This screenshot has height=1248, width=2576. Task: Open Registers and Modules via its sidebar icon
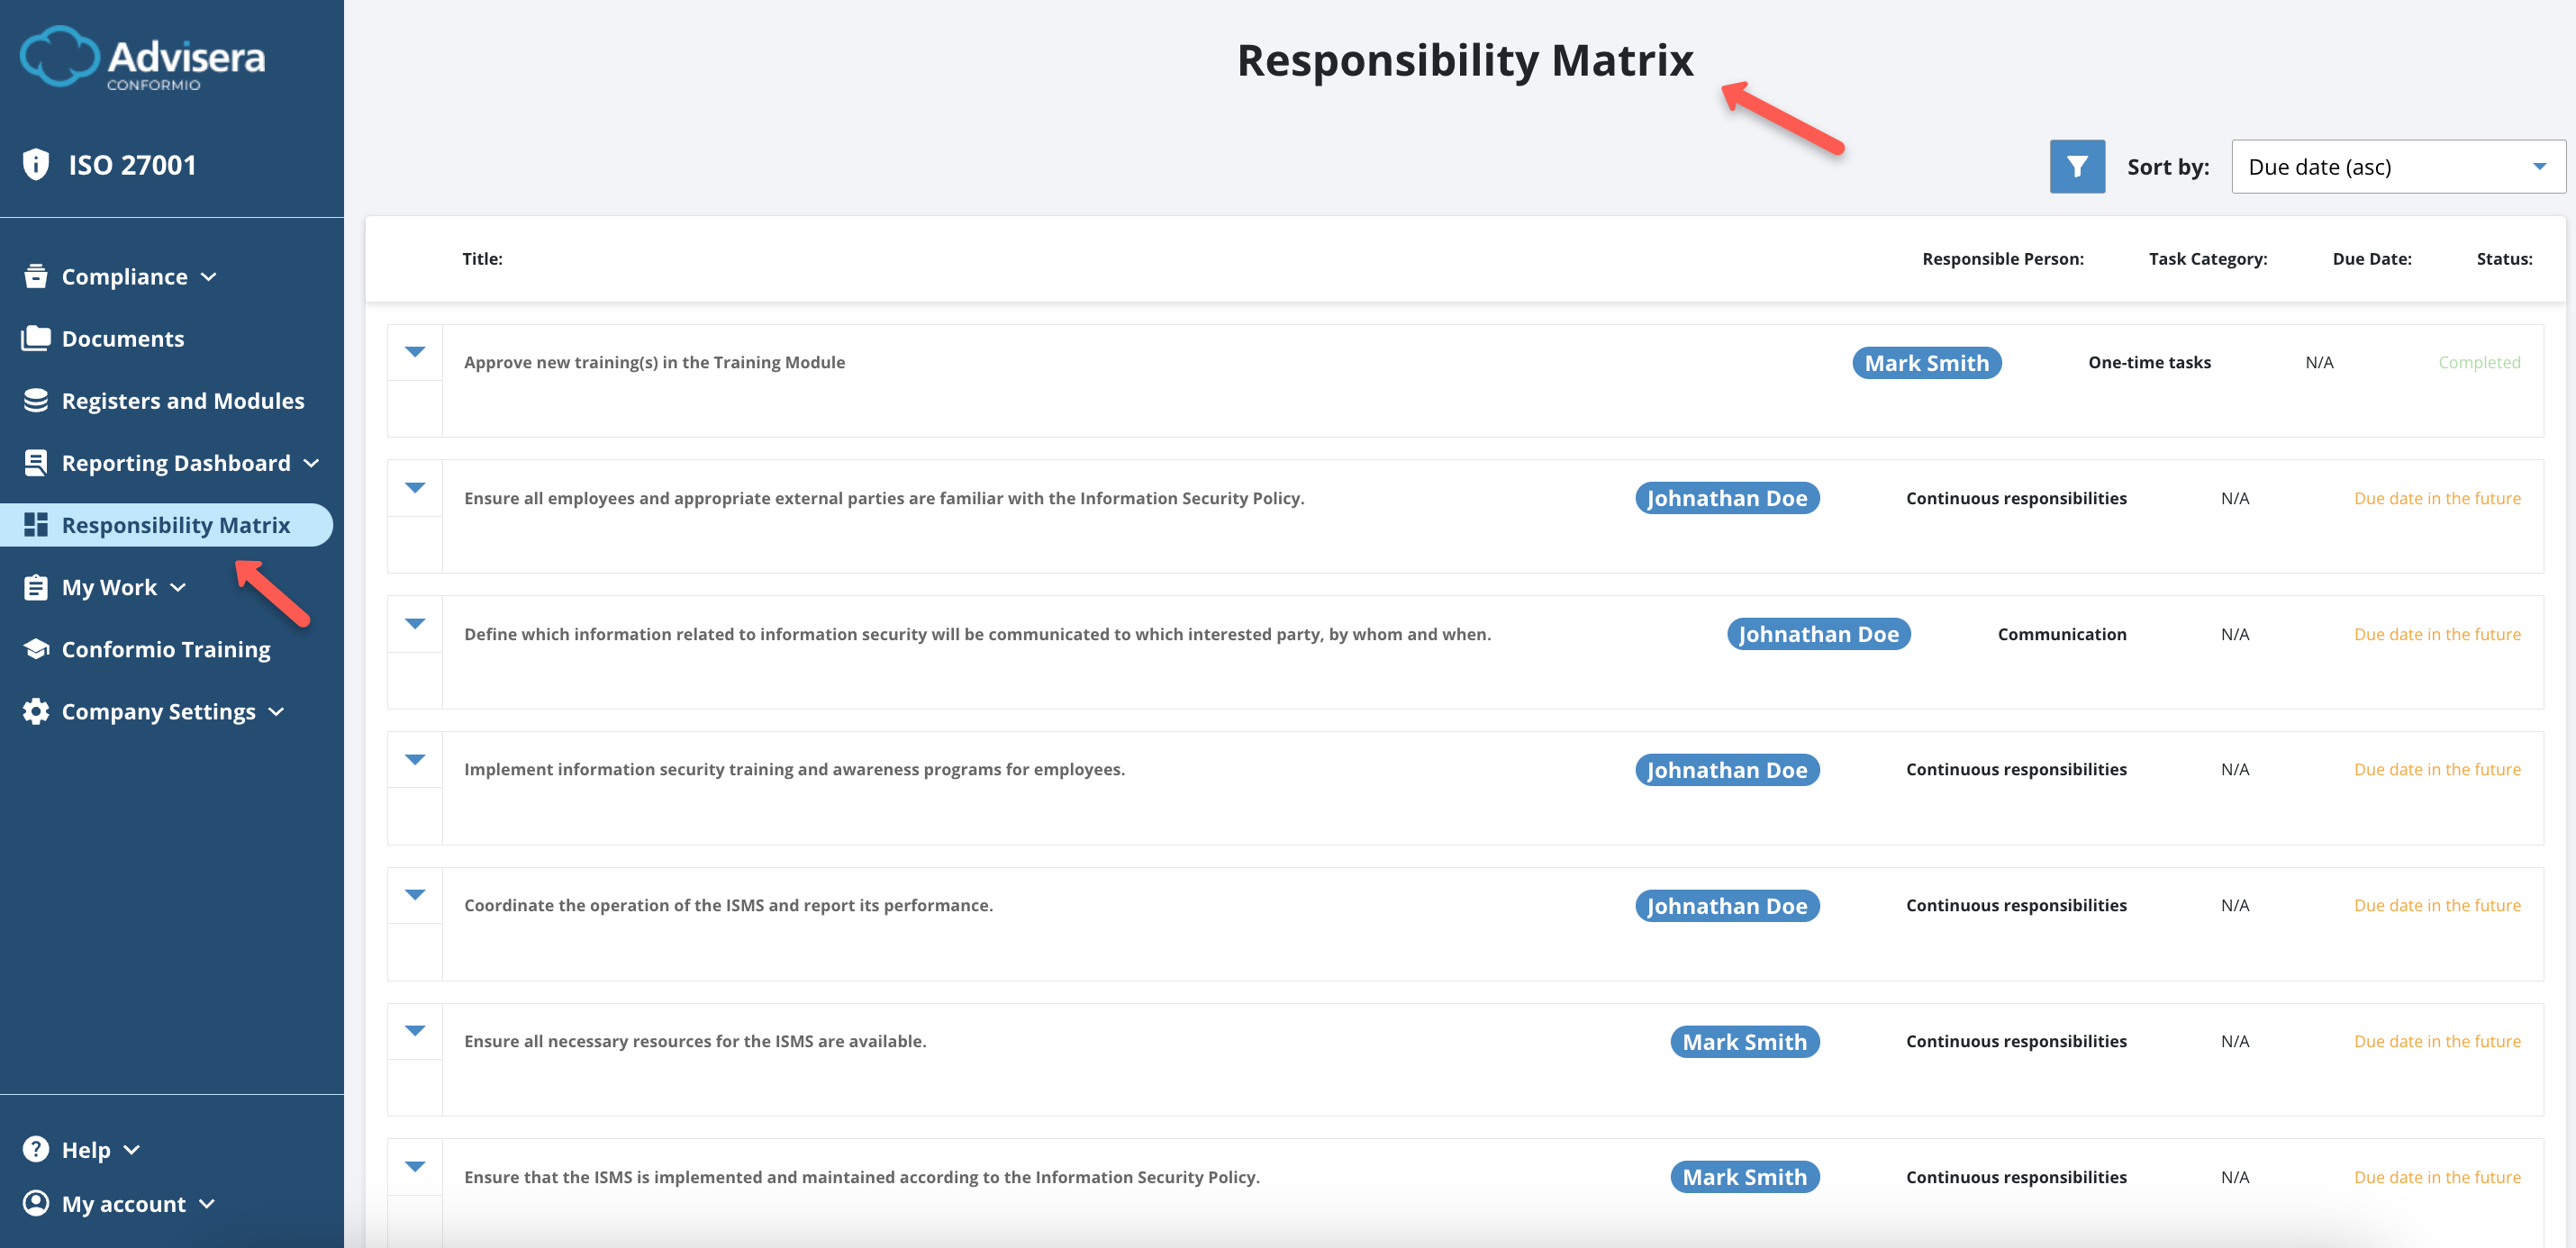[x=35, y=400]
